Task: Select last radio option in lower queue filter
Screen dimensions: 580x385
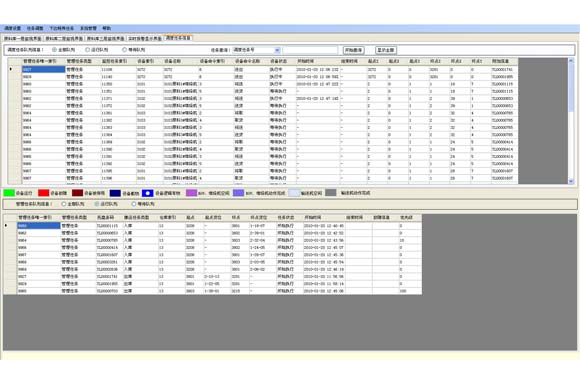Action: click(134, 204)
